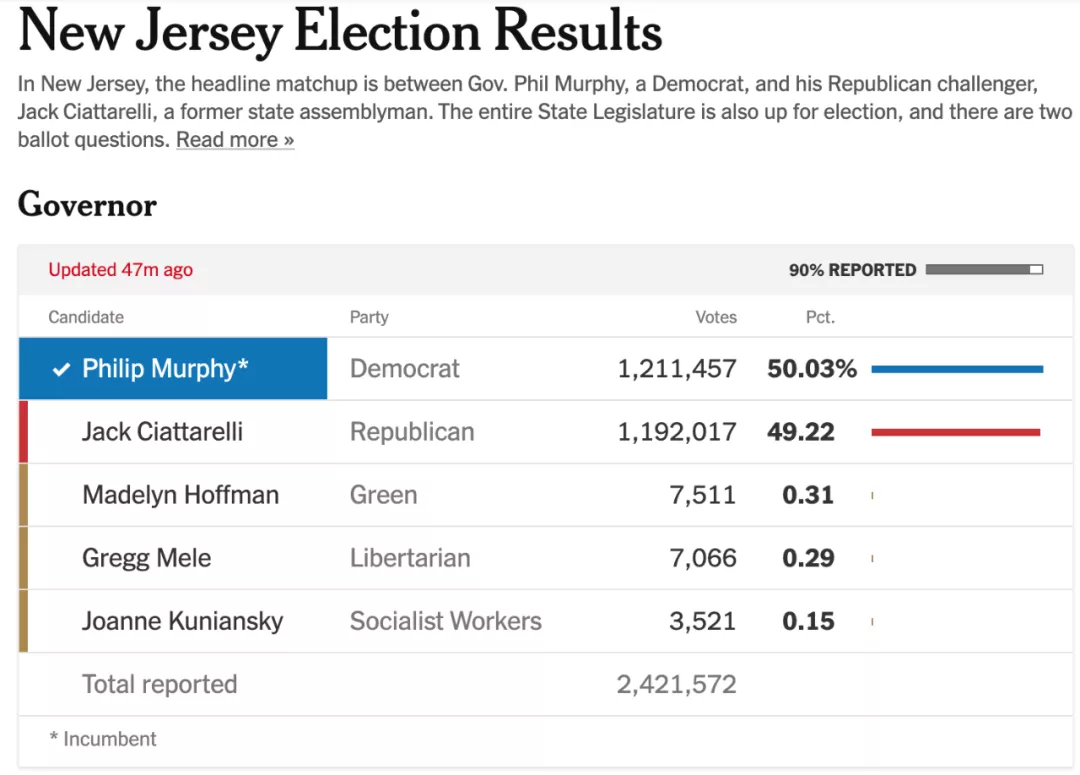The height and width of the screenshot is (775, 1080).
Task: Click Ciattarelli's red vote percentage bar
Action: [955, 432]
